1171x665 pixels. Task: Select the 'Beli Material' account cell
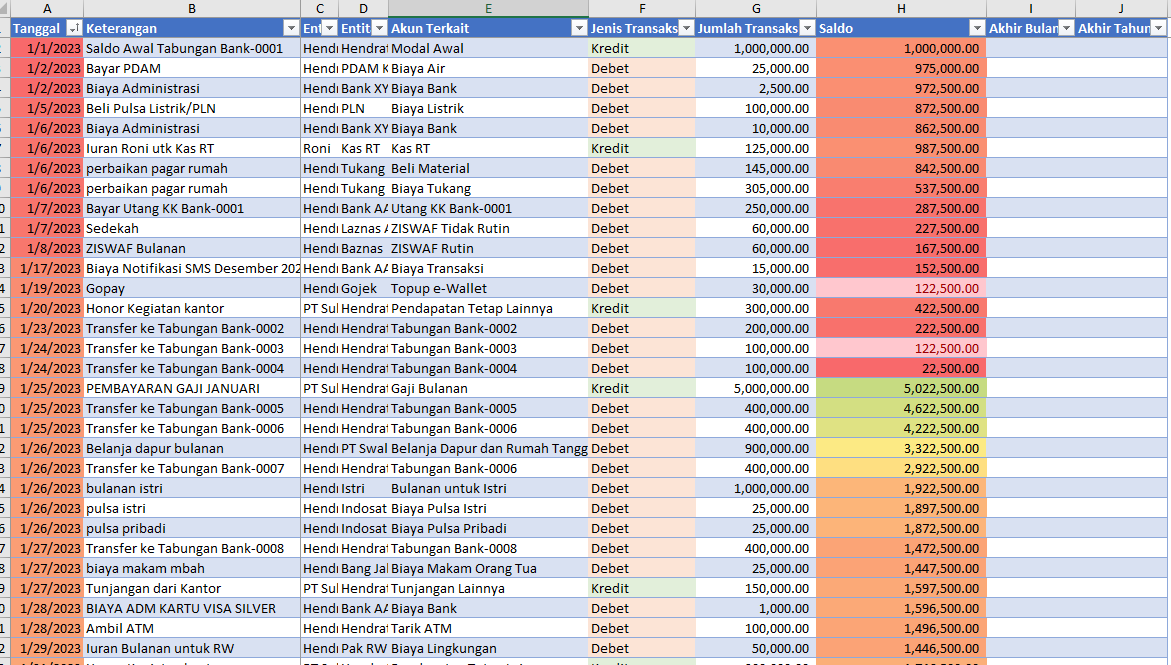488,169
